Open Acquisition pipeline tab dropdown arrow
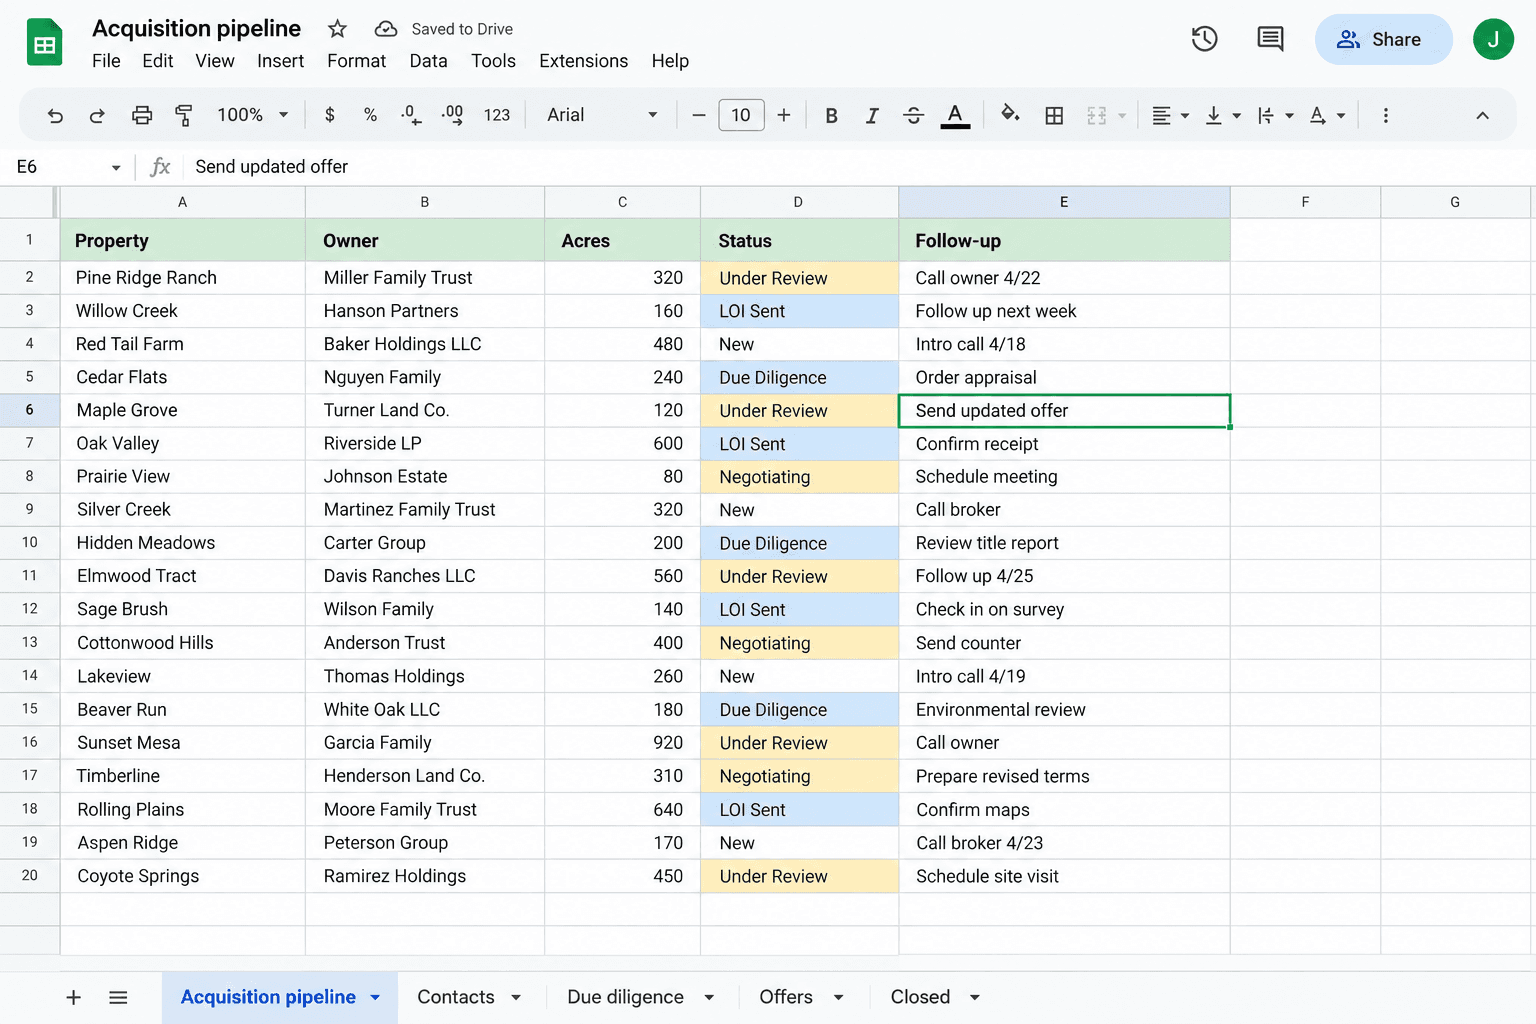This screenshot has height=1024, width=1536. [376, 997]
